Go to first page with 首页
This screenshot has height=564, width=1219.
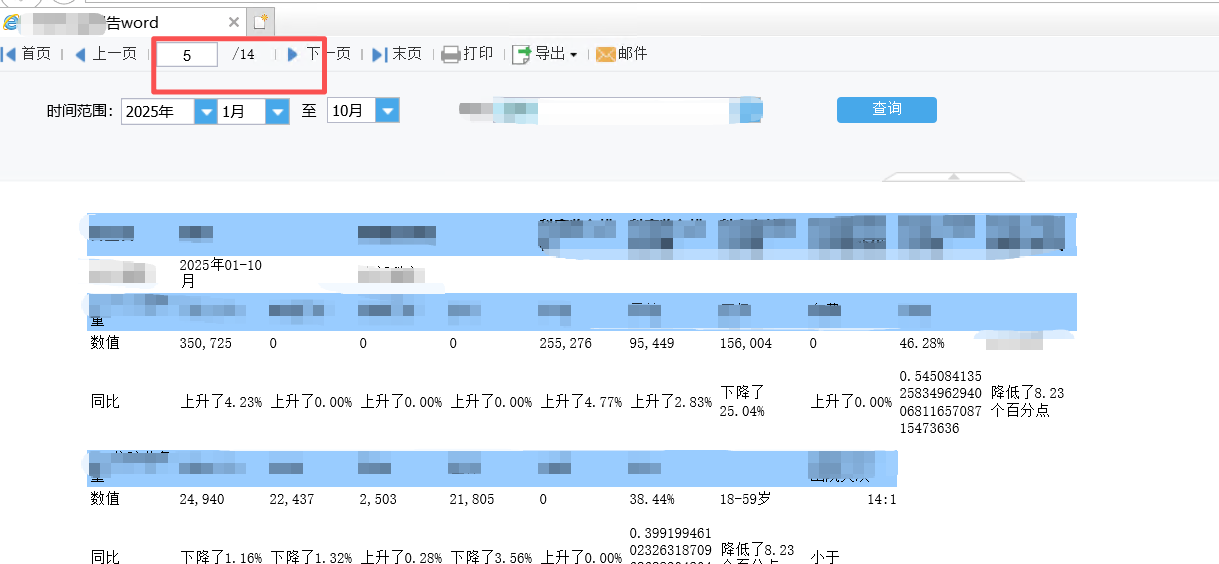[x=27, y=54]
